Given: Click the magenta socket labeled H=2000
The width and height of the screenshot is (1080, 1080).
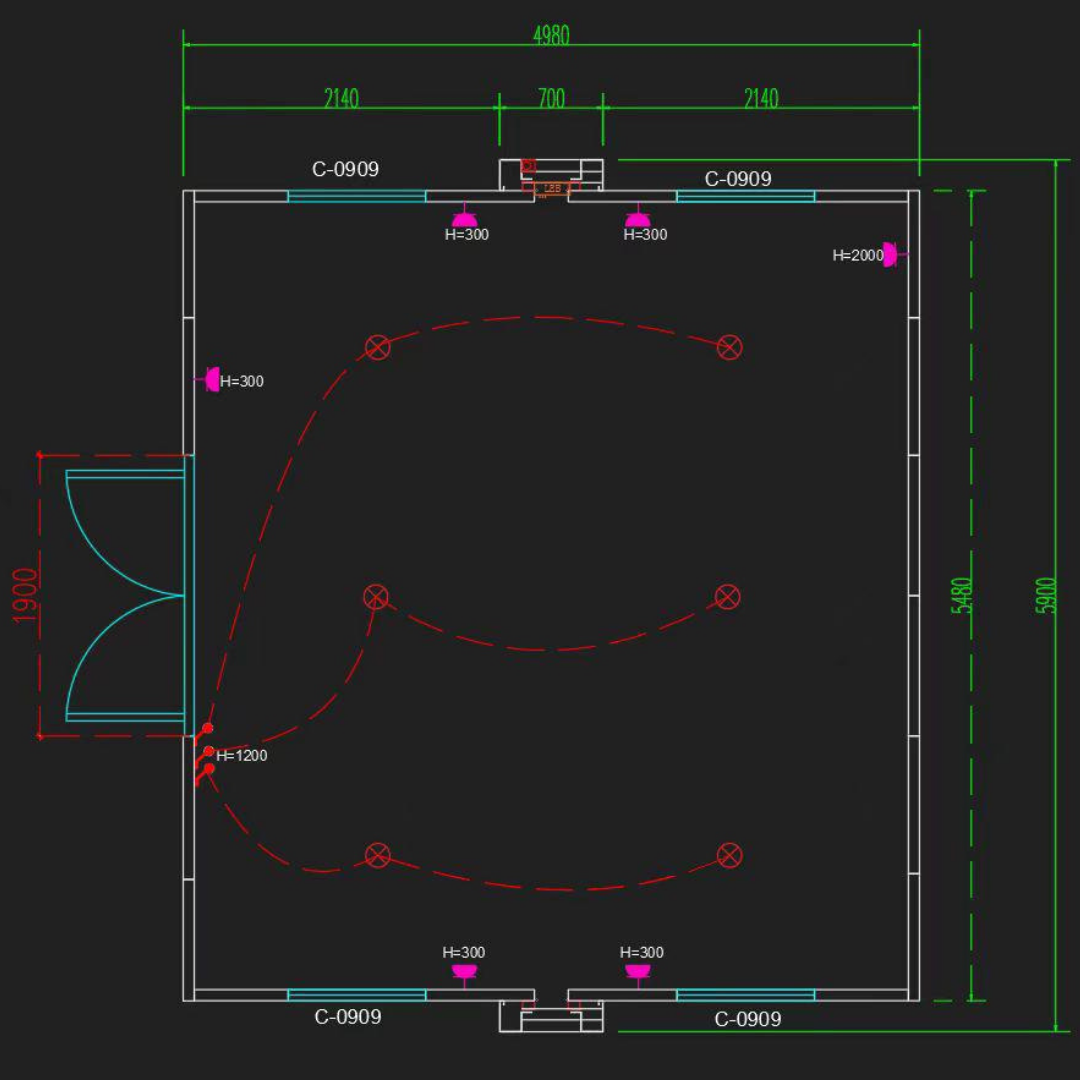Looking at the screenshot, I should coord(893,254).
